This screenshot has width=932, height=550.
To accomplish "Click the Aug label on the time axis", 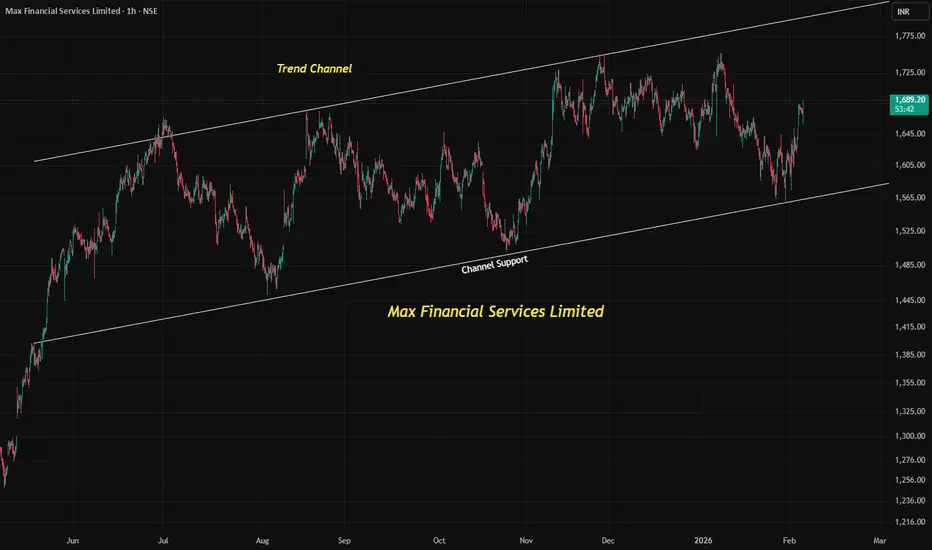I will (262, 541).
